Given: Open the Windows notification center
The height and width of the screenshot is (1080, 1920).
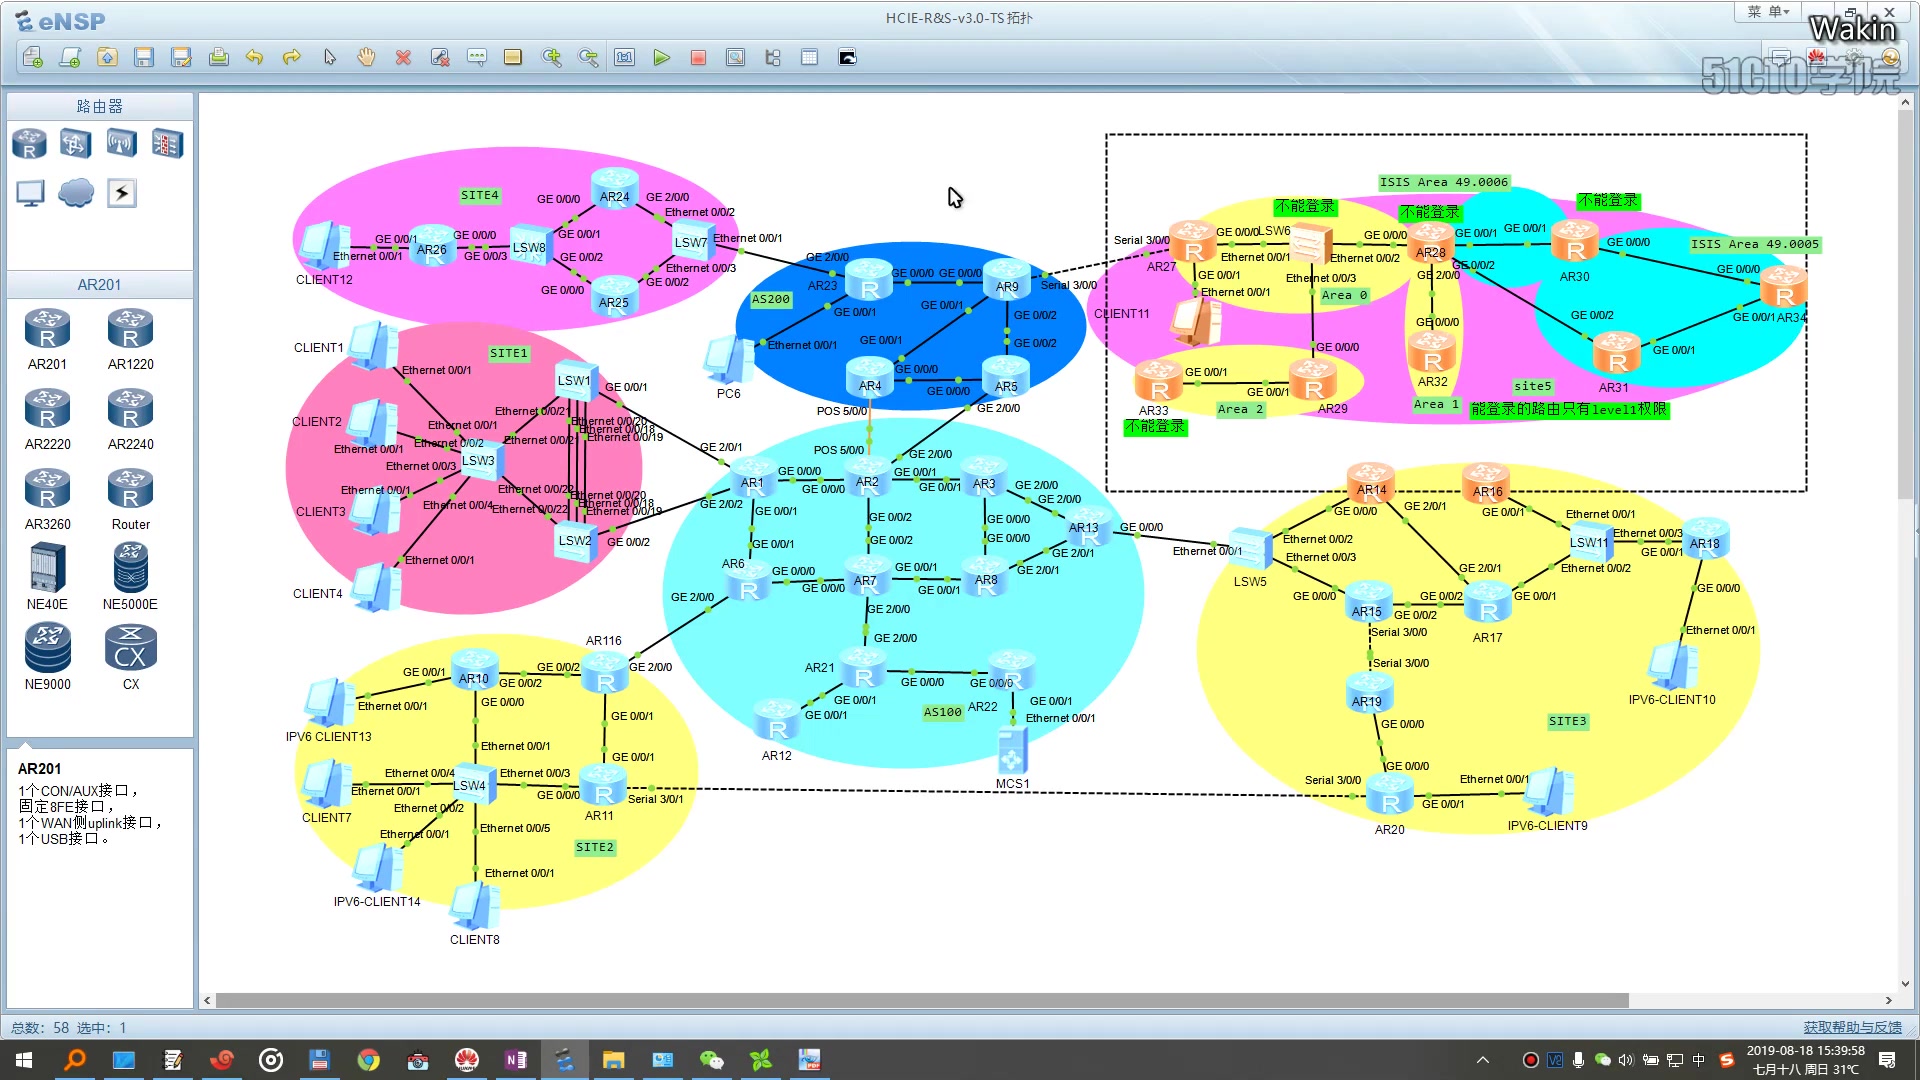Looking at the screenshot, I should click(x=1887, y=1060).
